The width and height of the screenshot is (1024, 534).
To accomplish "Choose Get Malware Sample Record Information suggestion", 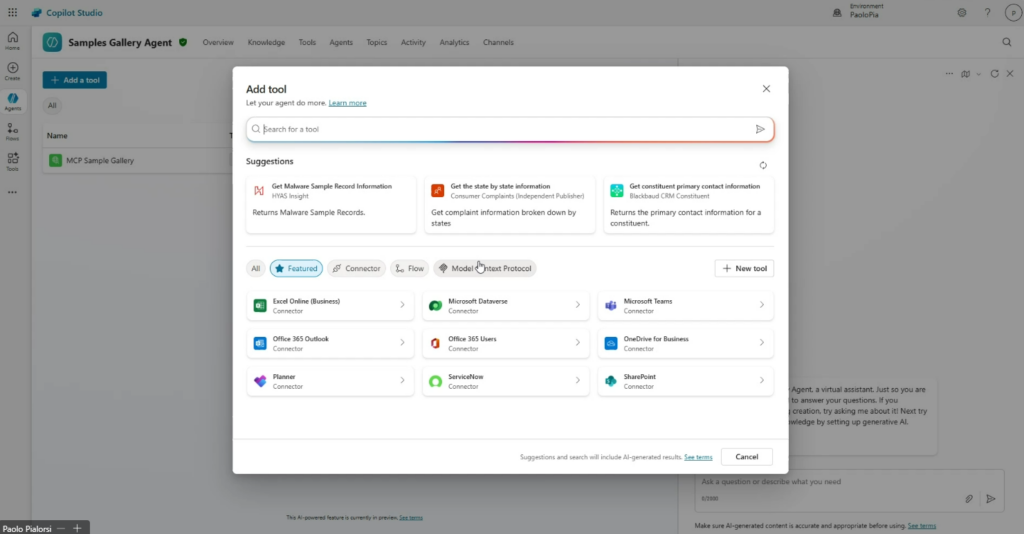I will 331,204.
